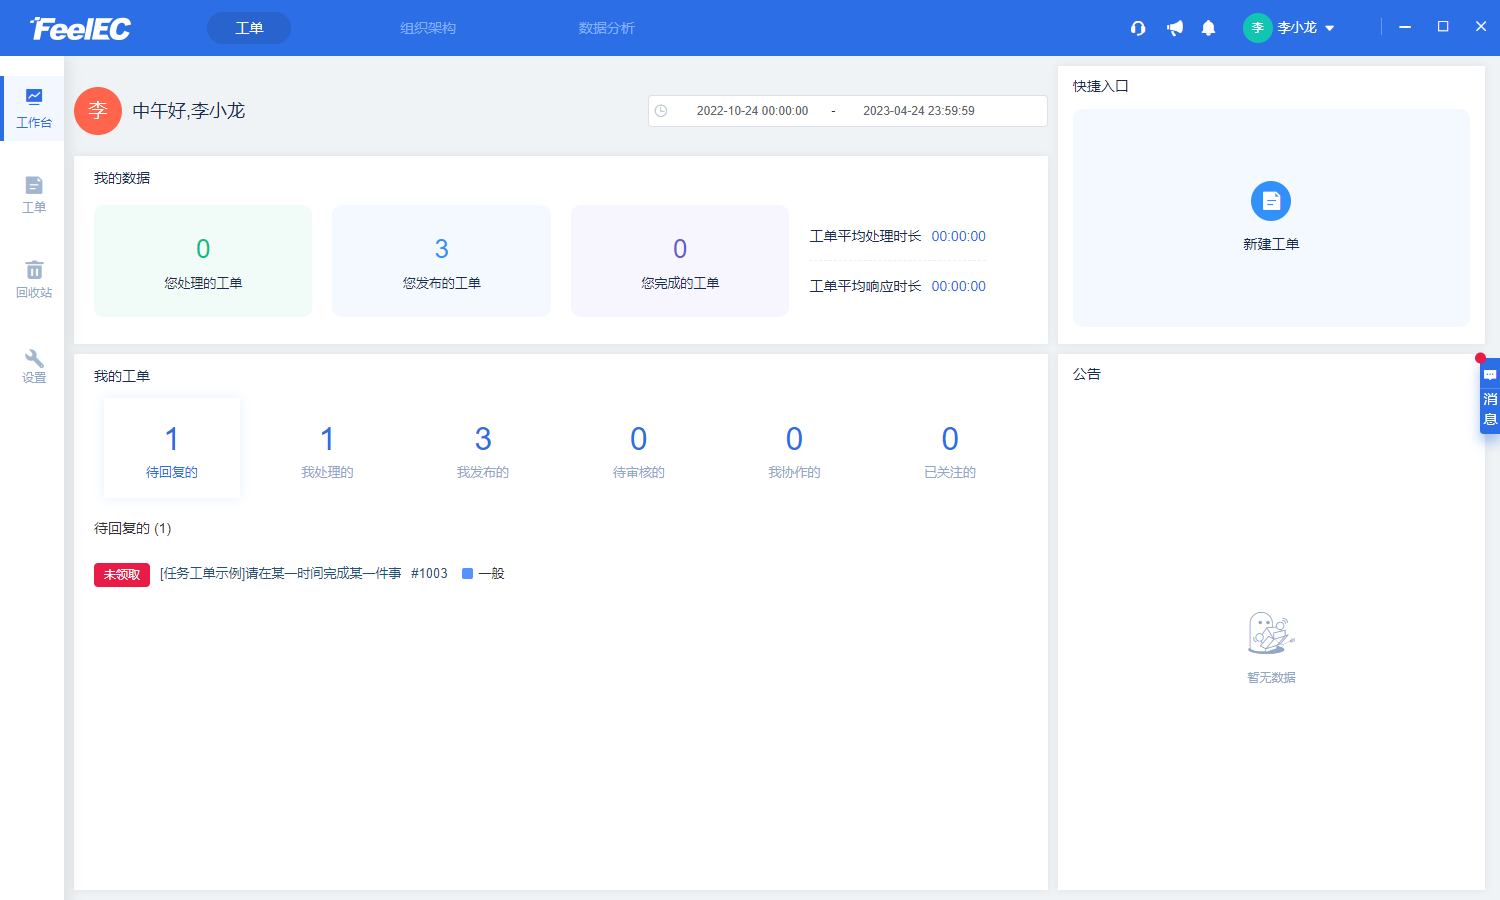Click the 暂无数据 empty state illustration
This screenshot has width=1500, height=900.
[x=1271, y=633]
